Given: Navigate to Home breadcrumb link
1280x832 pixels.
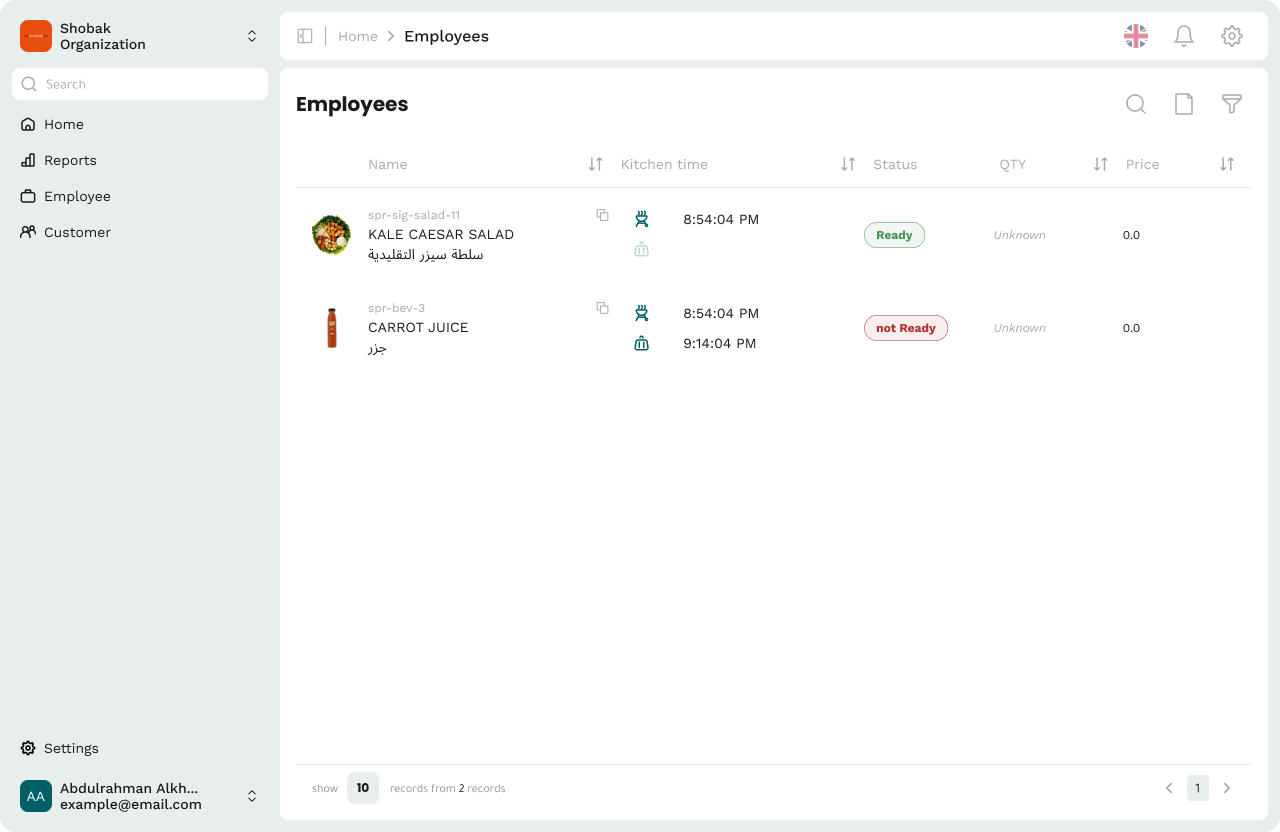Looking at the screenshot, I should pyautogui.click(x=358, y=36).
